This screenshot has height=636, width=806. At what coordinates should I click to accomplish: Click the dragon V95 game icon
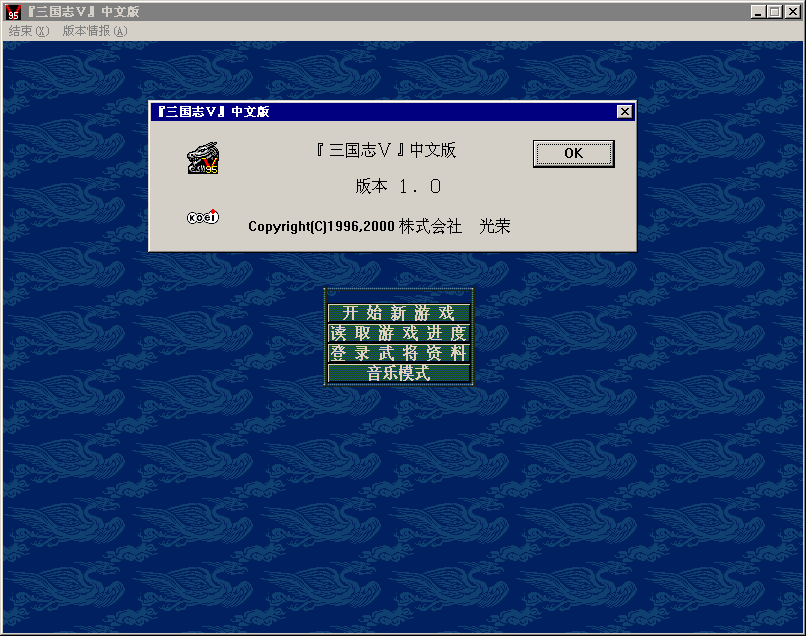[x=203, y=158]
